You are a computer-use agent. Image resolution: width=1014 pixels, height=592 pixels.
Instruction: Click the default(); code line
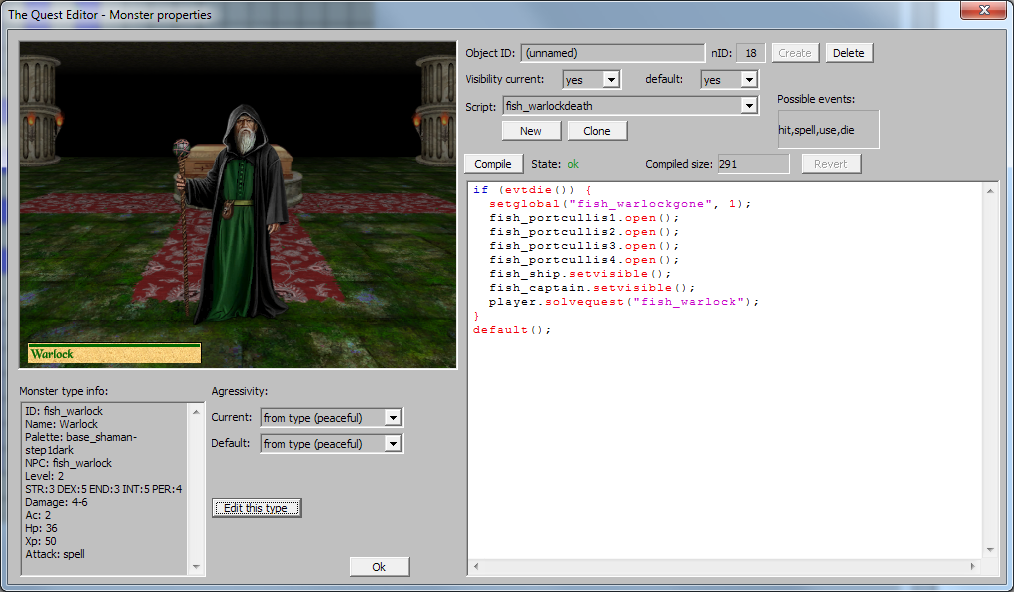(512, 330)
